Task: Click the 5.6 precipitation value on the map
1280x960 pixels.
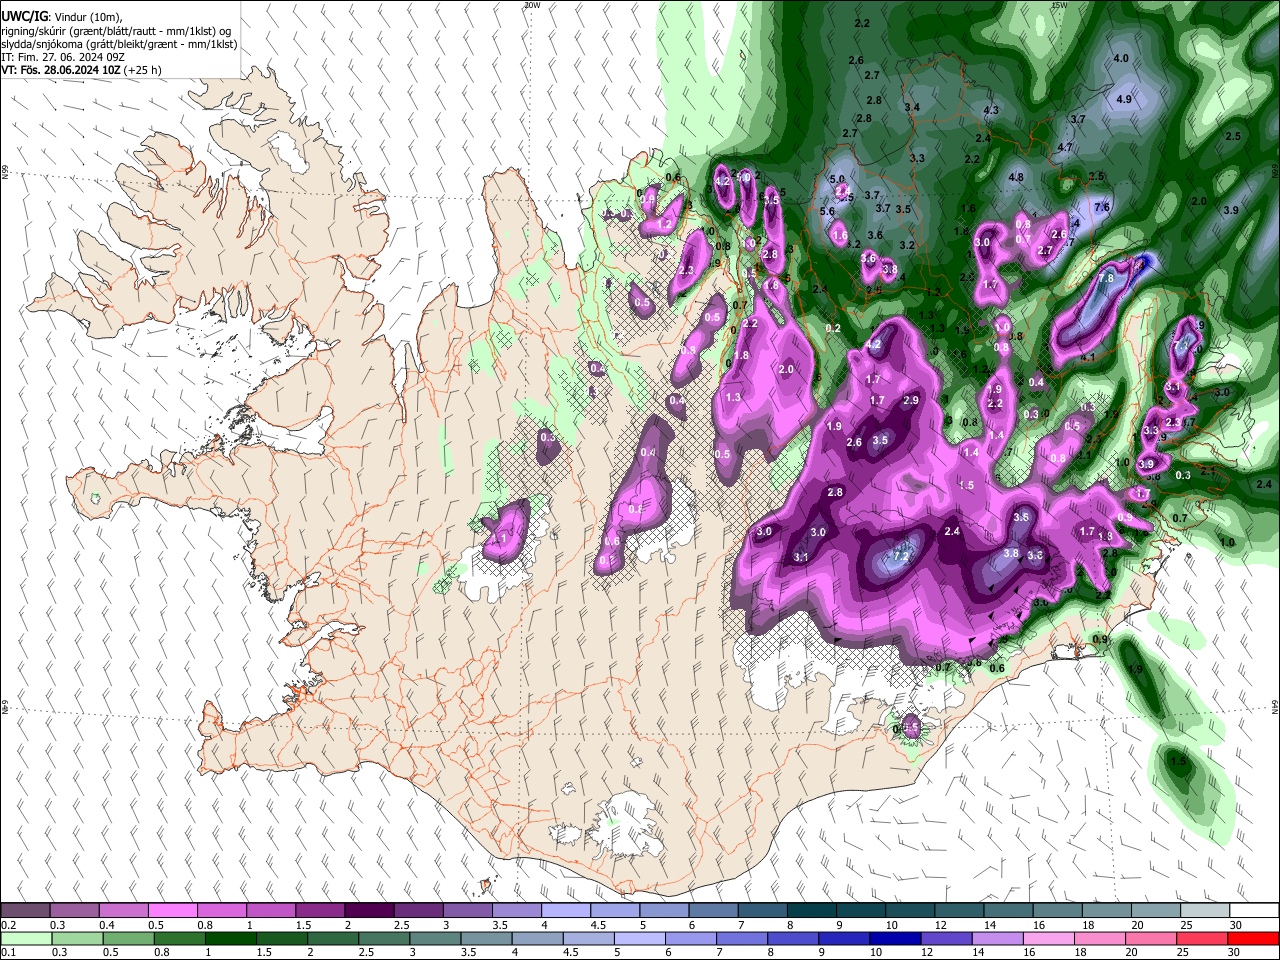Action: coord(827,211)
